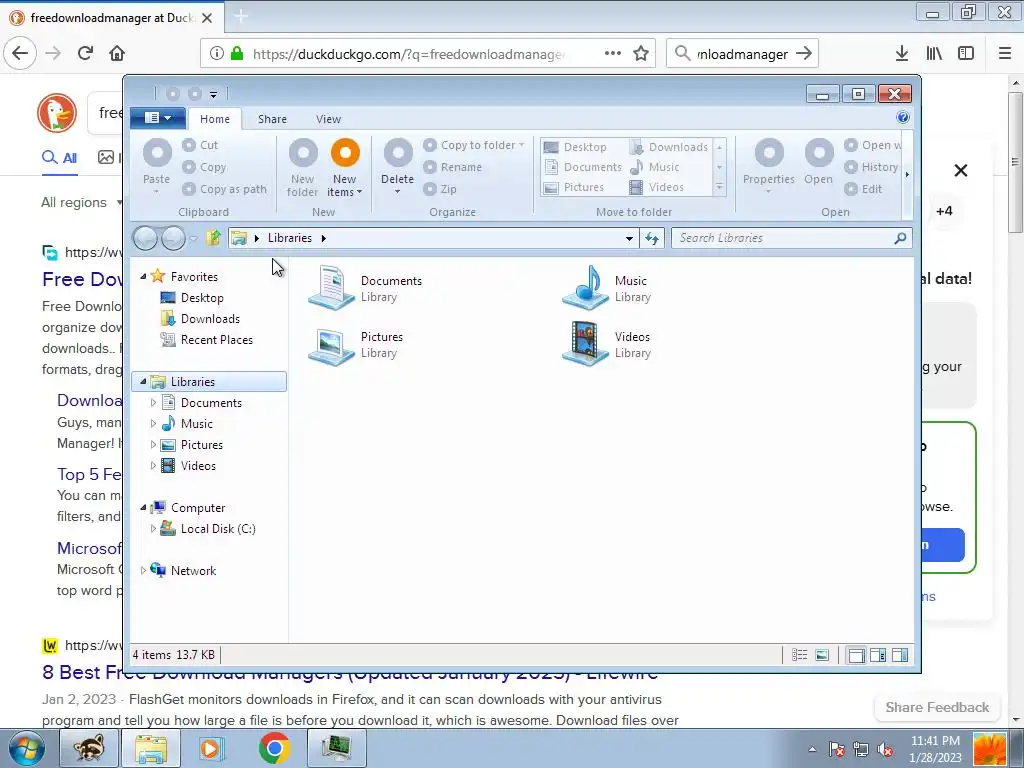This screenshot has height=768, width=1024.
Task: Refresh the Libraries location
Action: (652, 238)
